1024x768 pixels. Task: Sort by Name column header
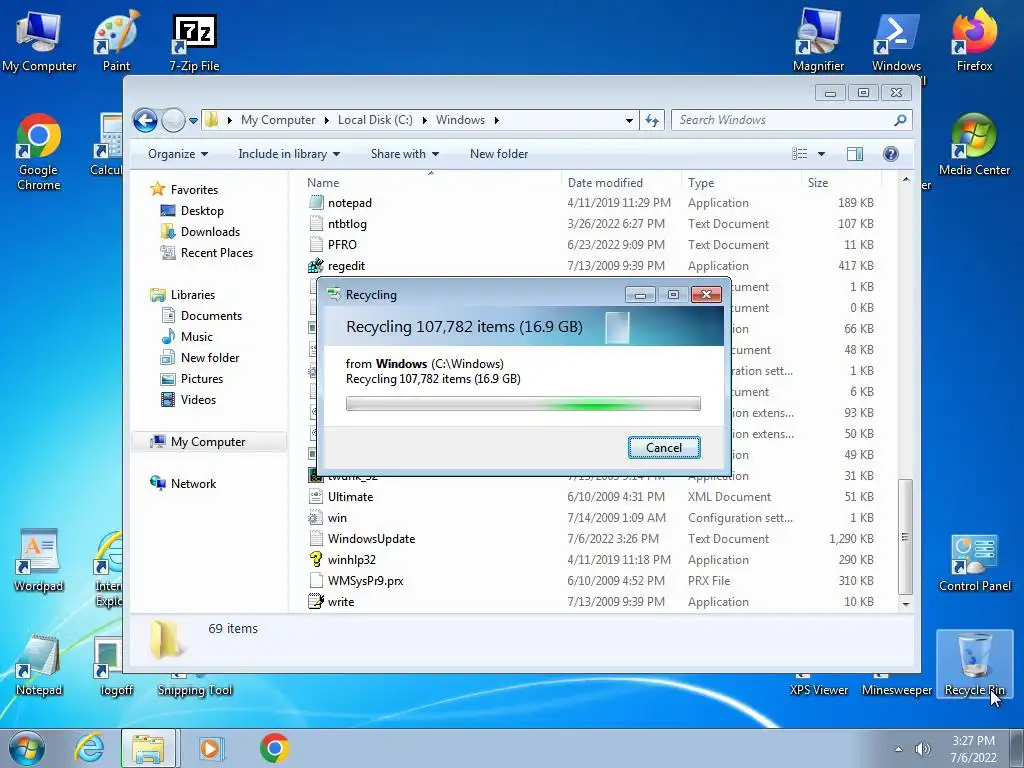(x=431, y=183)
